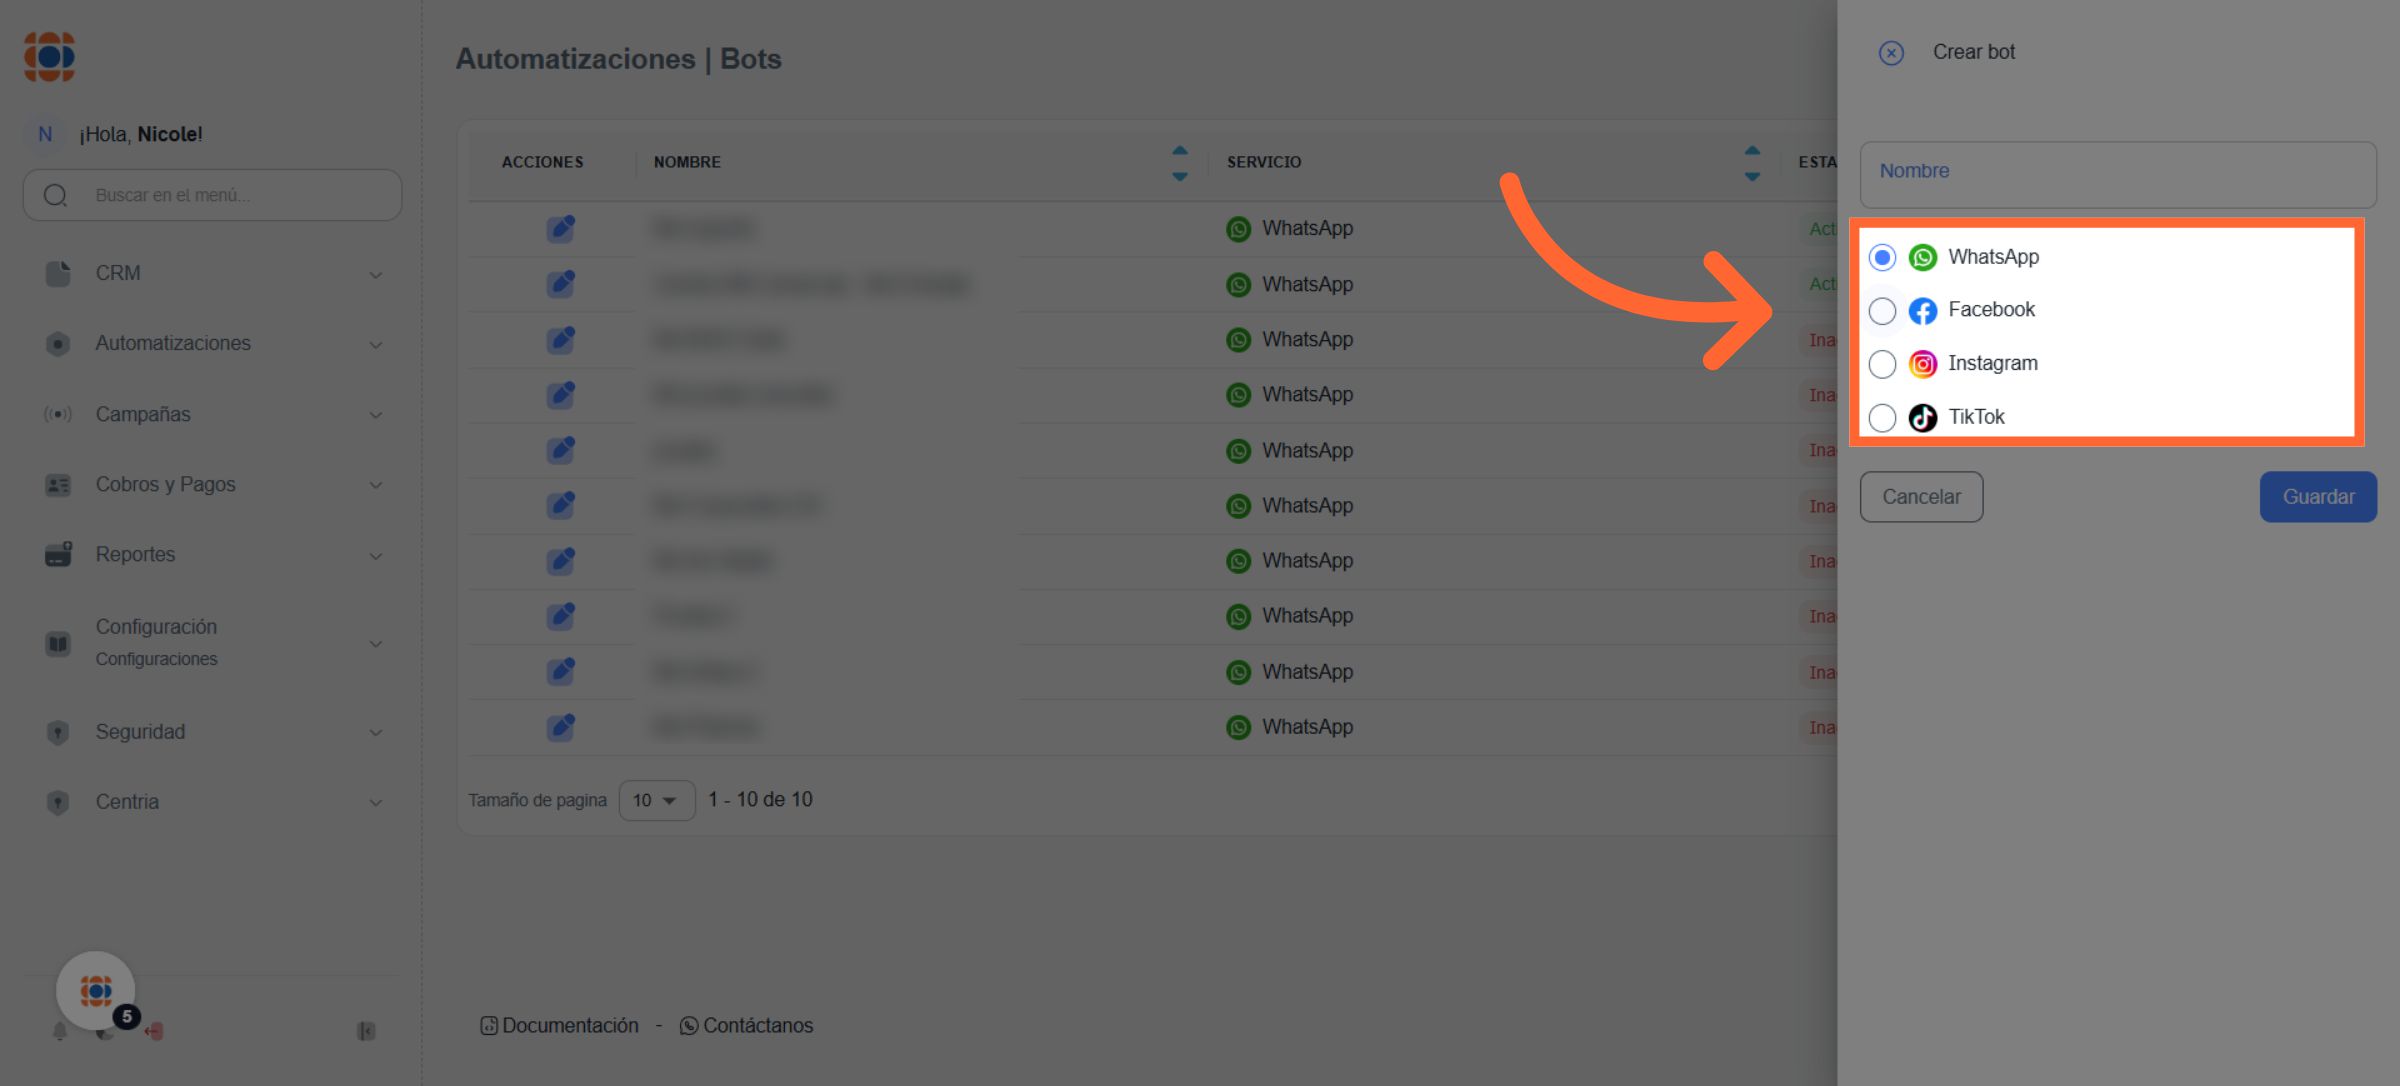This screenshot has width=2400, height=1086.
Task: Close the Crear bot panel
Action: tap(1891, 53)
